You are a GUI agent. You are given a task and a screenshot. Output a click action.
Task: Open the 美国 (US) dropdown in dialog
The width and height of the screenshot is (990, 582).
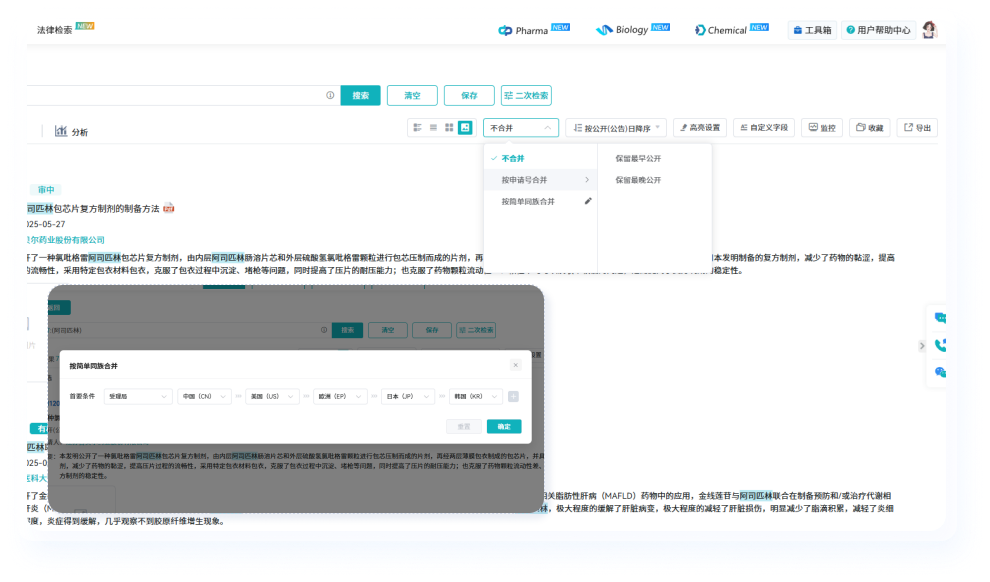point(272,396)
